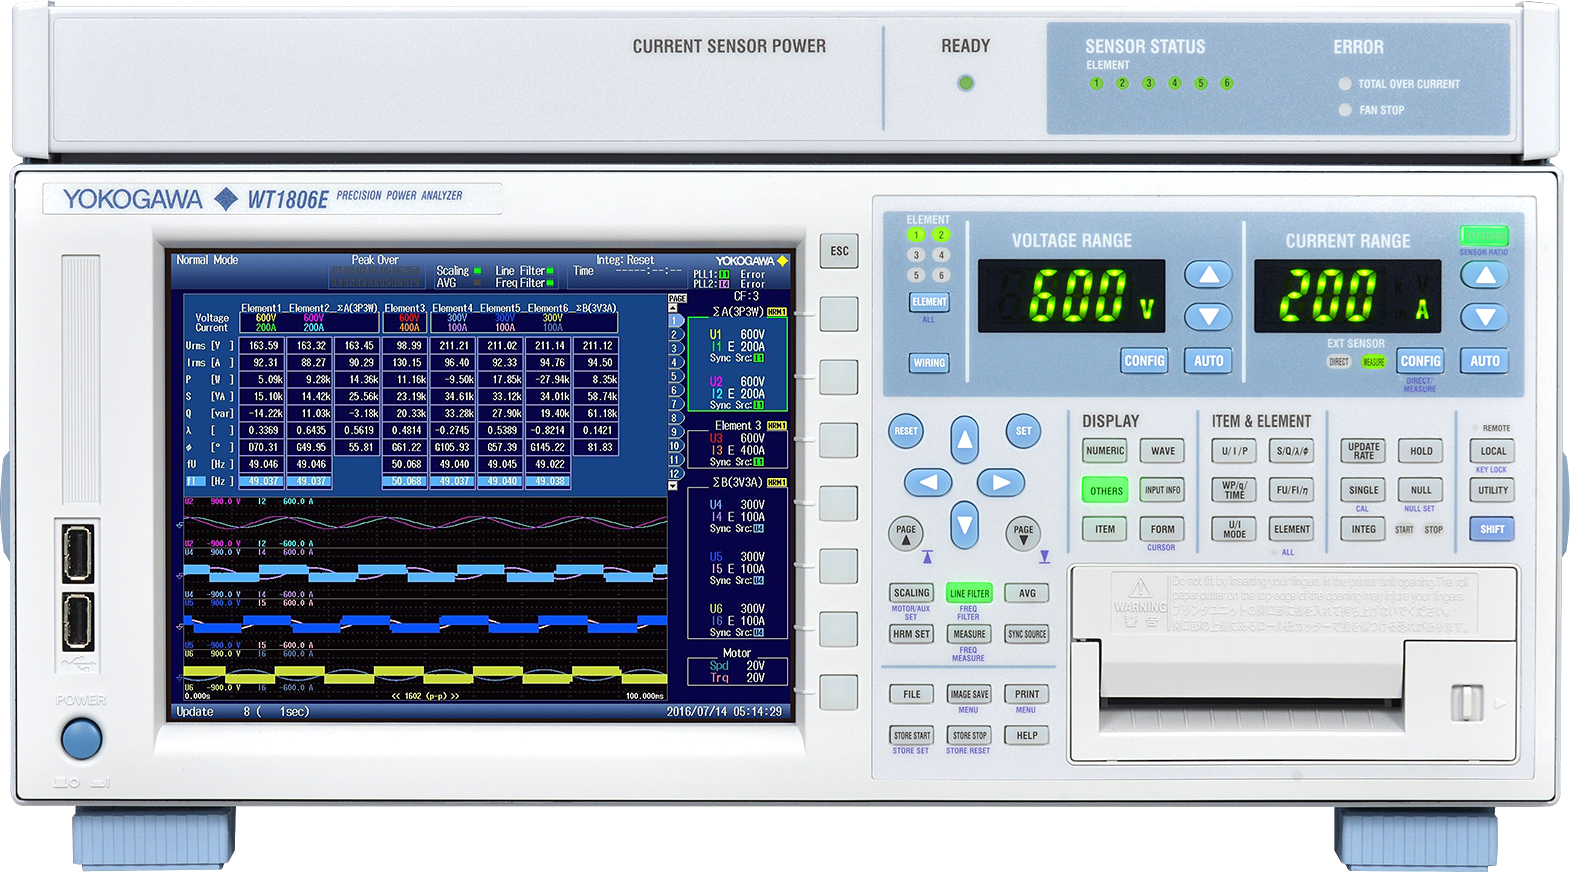The height and width of the screenshot is (872, 1570).
Task: Click the Yokogawa diamond logo on the nameplate
Action: 226,199
